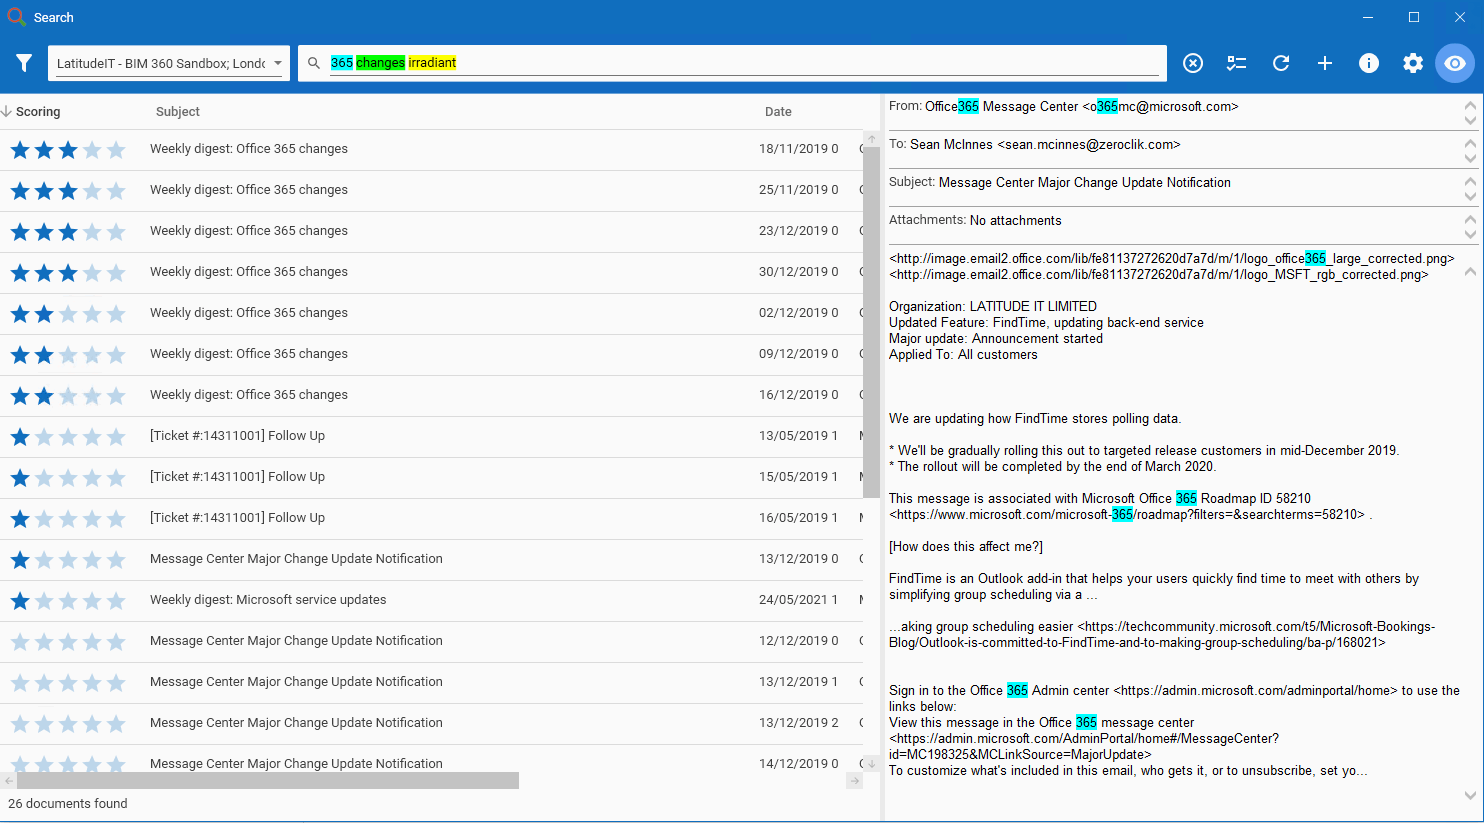
Task: Click the down chevron of the Attachments field
Action: 1470,234
